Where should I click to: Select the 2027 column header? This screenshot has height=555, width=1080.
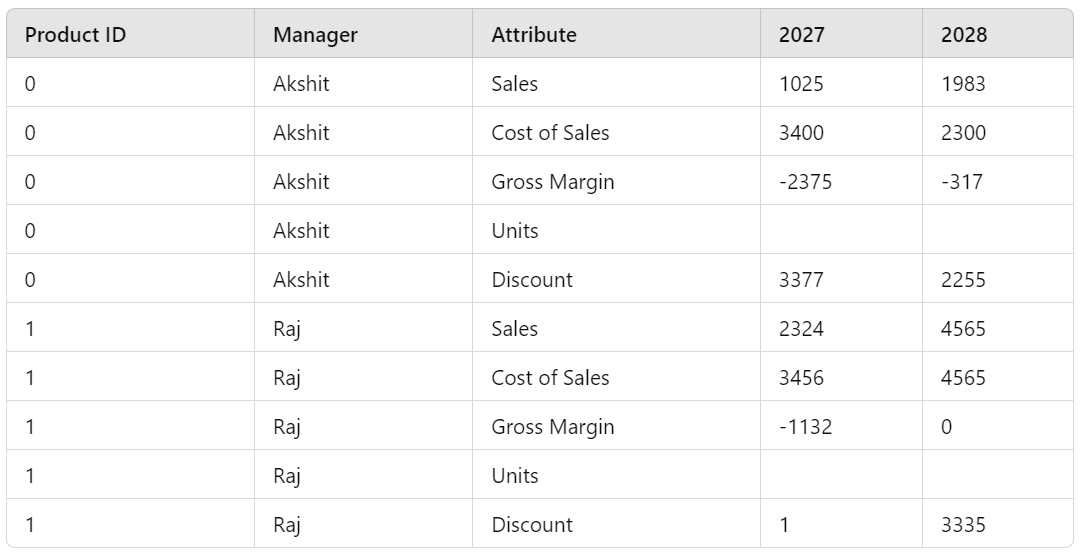click(x=802, y=35)
